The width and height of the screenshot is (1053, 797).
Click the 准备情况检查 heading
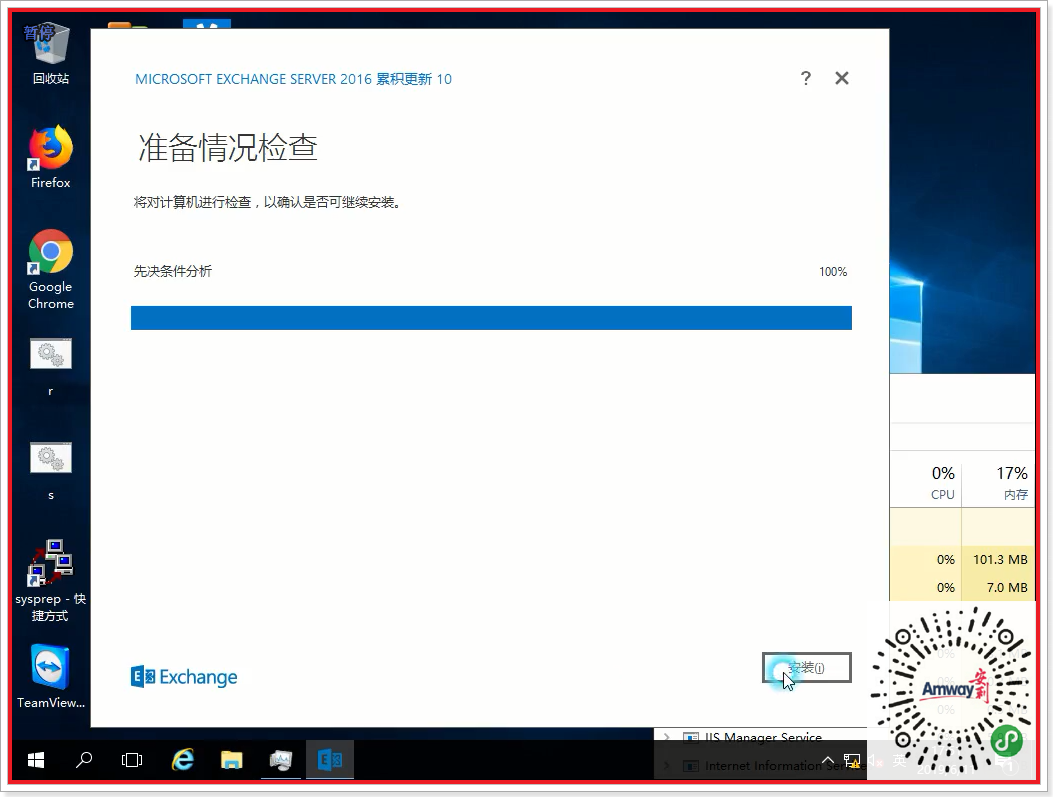click(x=228, y=147)
